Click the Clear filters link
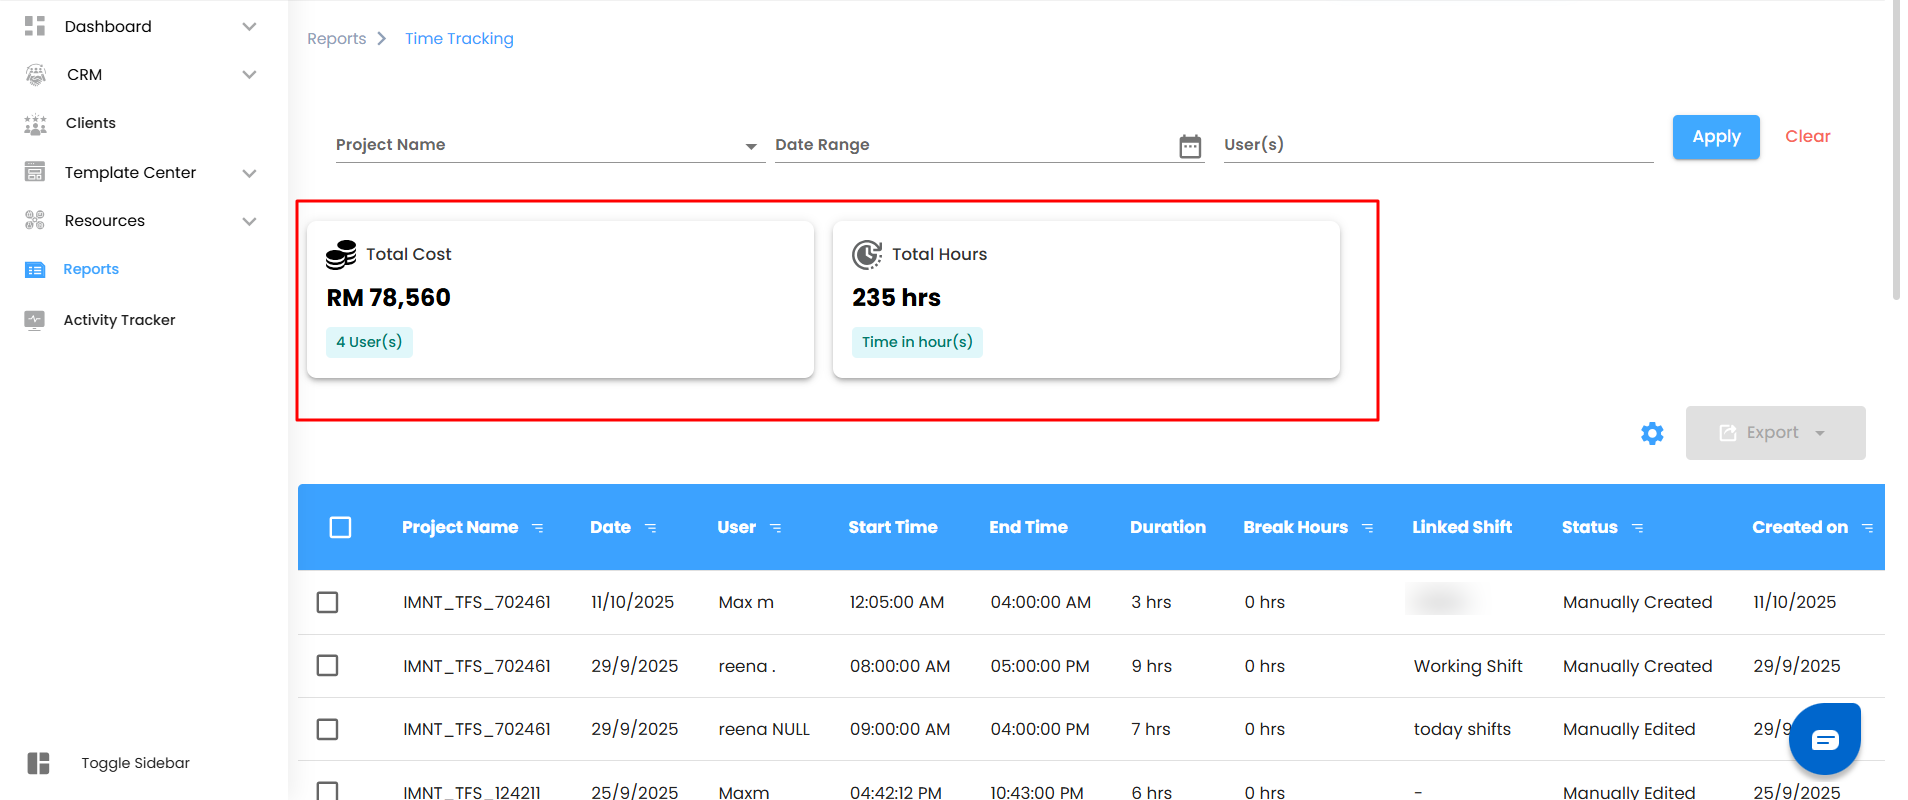 click(x=1807, y=136)
